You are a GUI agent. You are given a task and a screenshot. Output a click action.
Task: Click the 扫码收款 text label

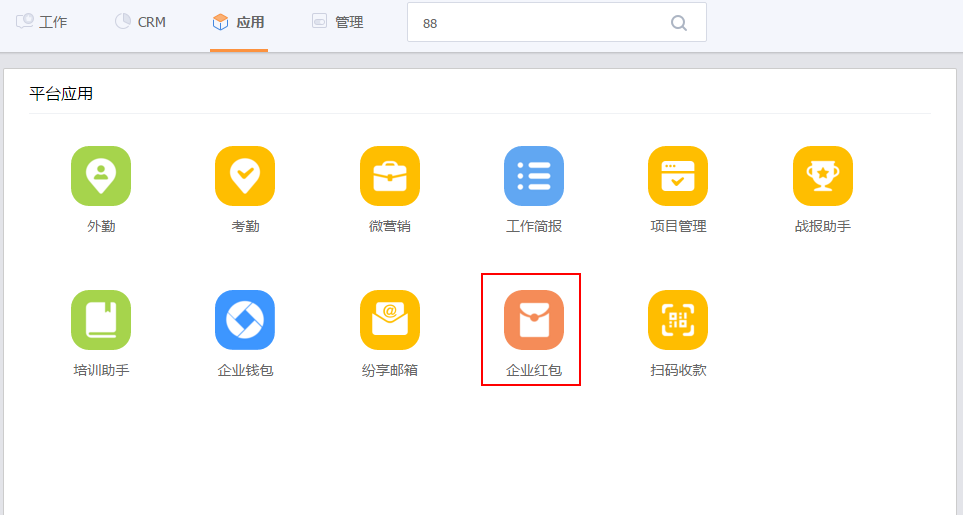click(x=678, y=370)
